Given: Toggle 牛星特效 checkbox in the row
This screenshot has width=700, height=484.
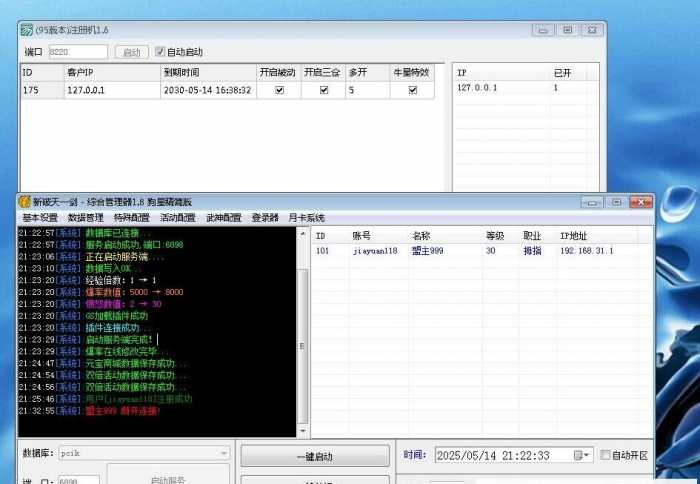Looking at the screenshot, I should [x=412, y=90].
